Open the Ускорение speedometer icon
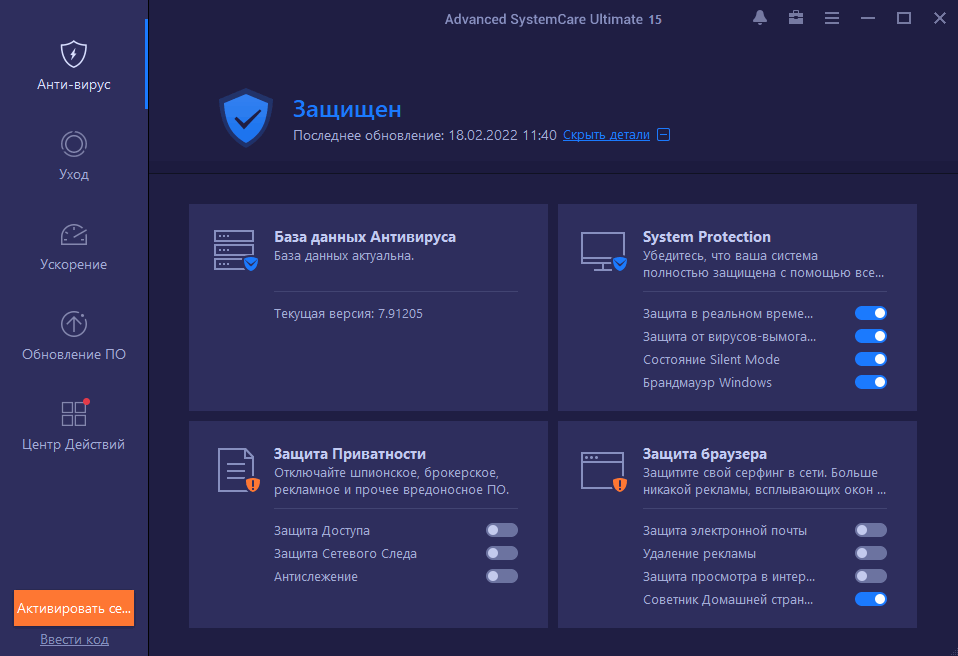Screen dimensions: 958x656 [x=73, y=235]
